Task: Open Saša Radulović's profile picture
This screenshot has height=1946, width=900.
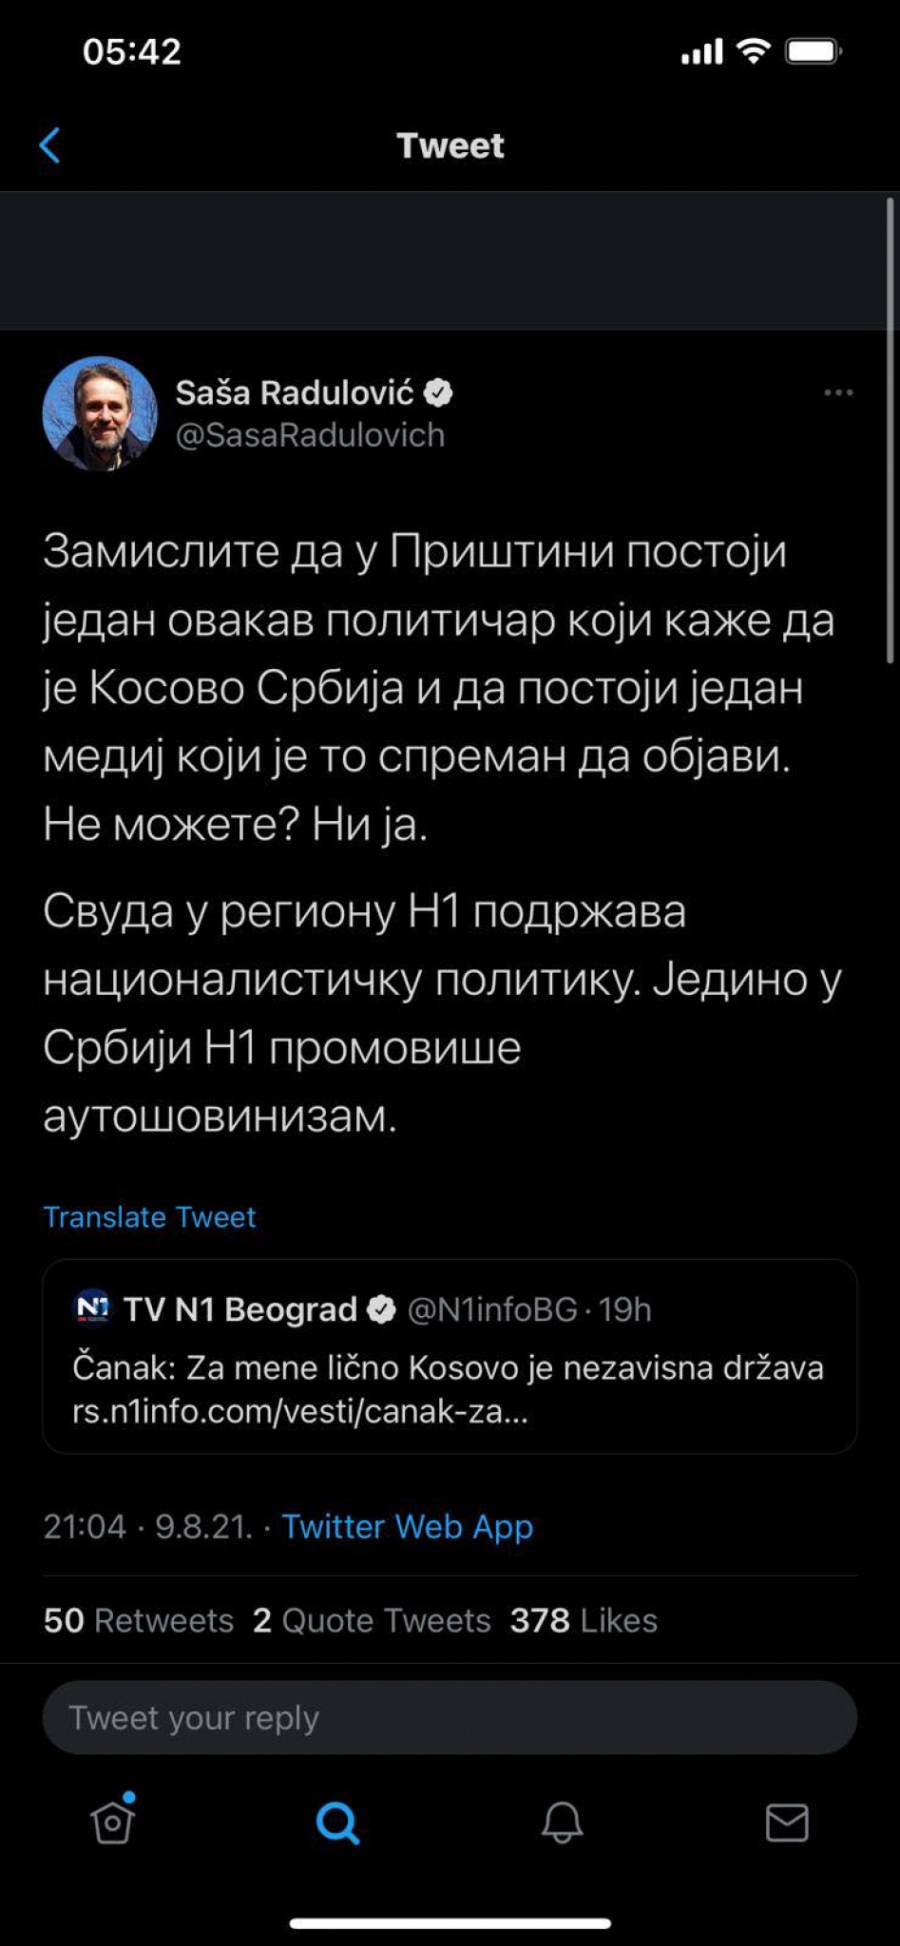Action: pos(100,413)
